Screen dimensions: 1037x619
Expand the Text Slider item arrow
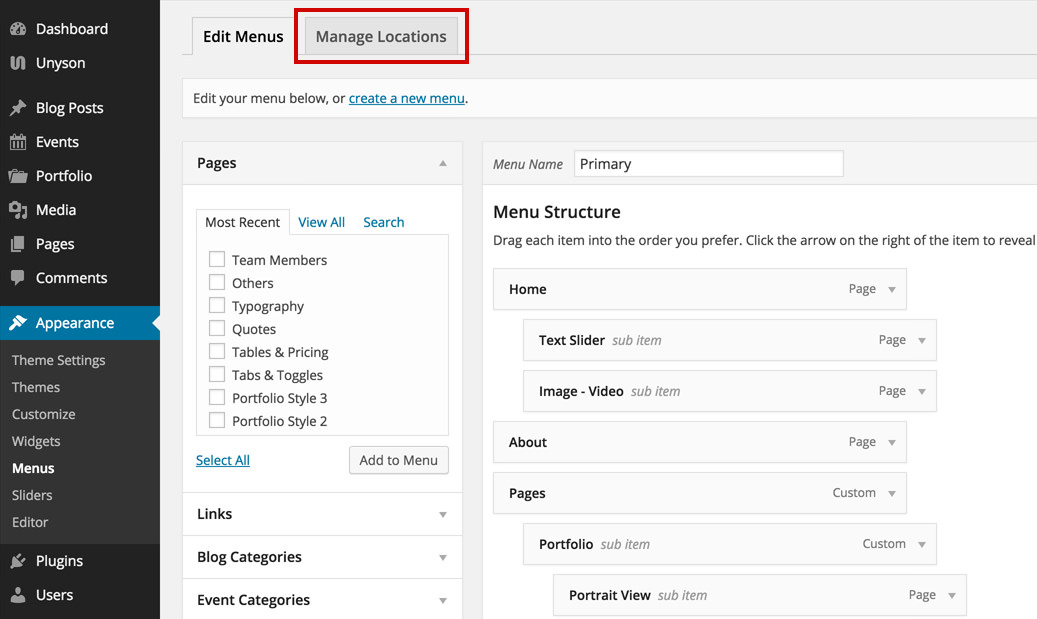[922, 341]
